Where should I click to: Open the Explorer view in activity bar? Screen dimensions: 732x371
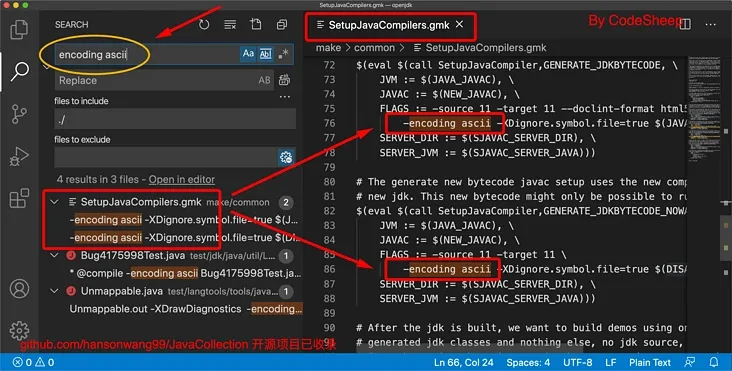[19, 29]
